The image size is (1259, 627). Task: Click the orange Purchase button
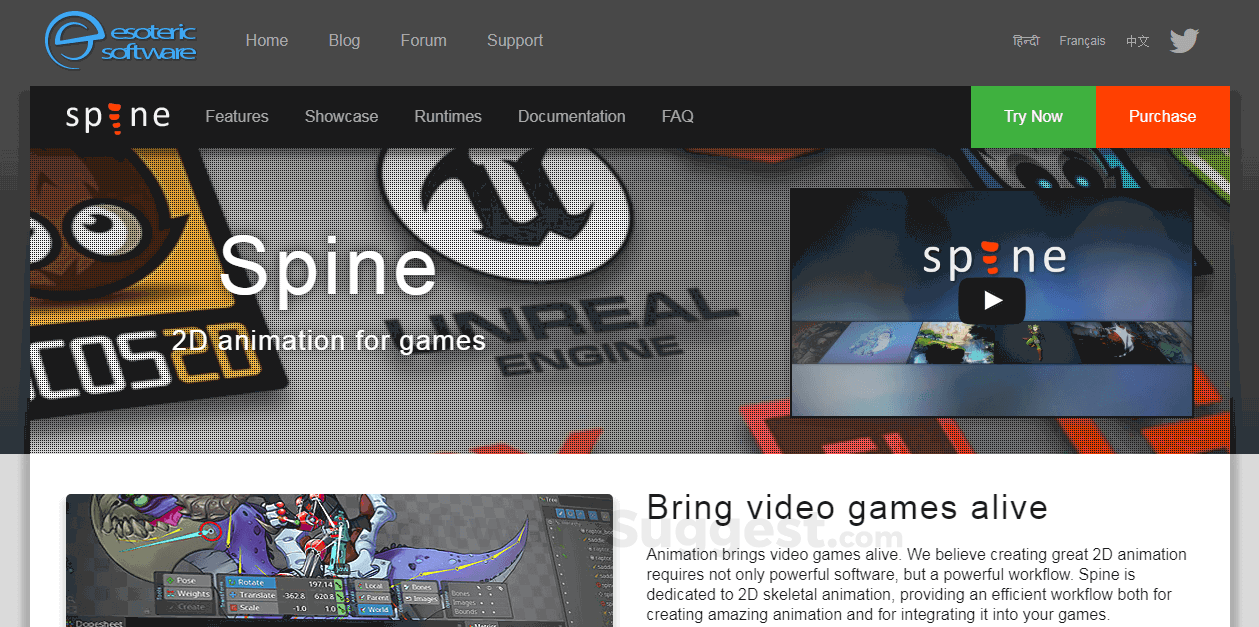click(1163, 117)
